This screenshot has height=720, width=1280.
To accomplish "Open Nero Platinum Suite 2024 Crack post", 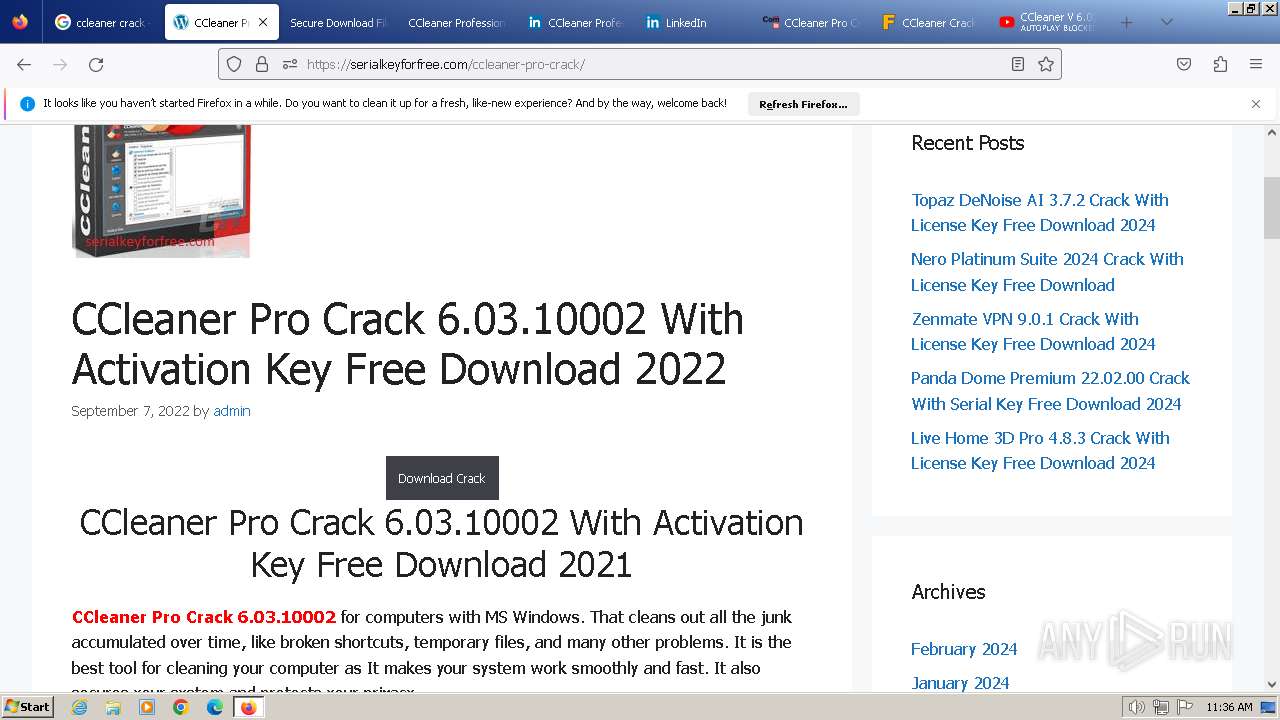I will click(x=1047, y=272).
